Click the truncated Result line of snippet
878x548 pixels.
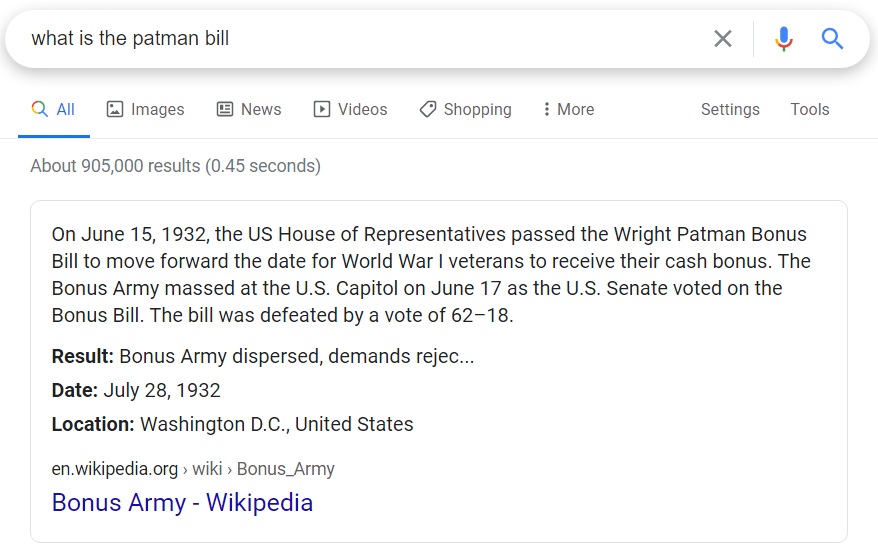pyautogui.click(x=263, y=356)
